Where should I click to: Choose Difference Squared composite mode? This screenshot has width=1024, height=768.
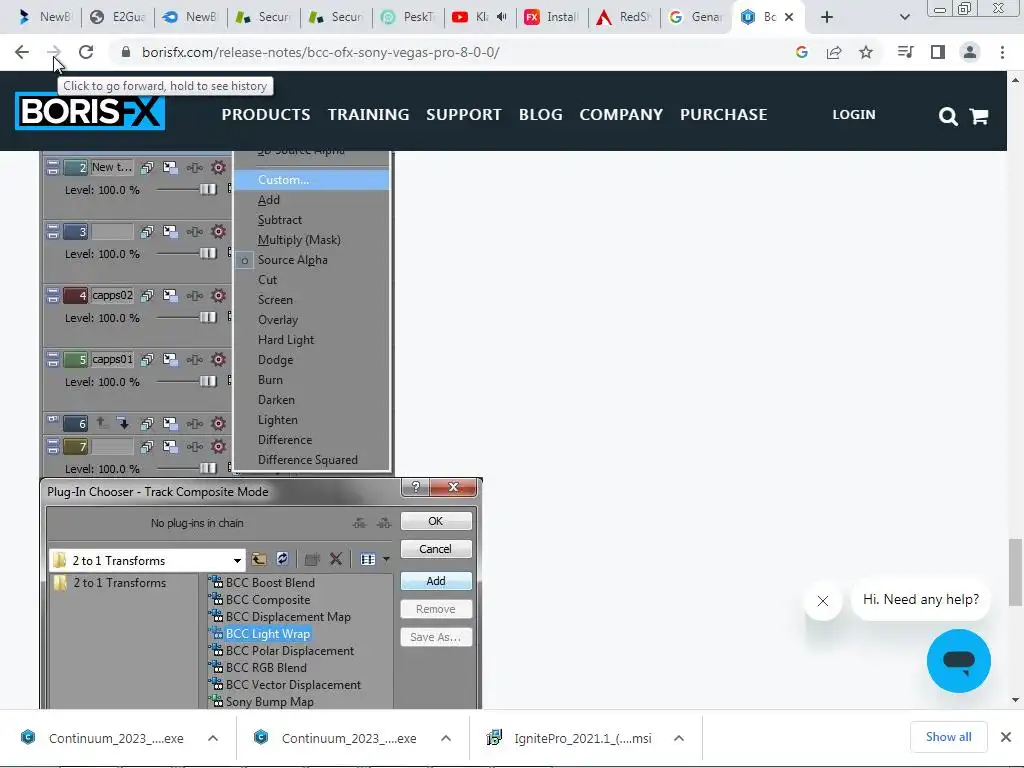tap(308, 460)
